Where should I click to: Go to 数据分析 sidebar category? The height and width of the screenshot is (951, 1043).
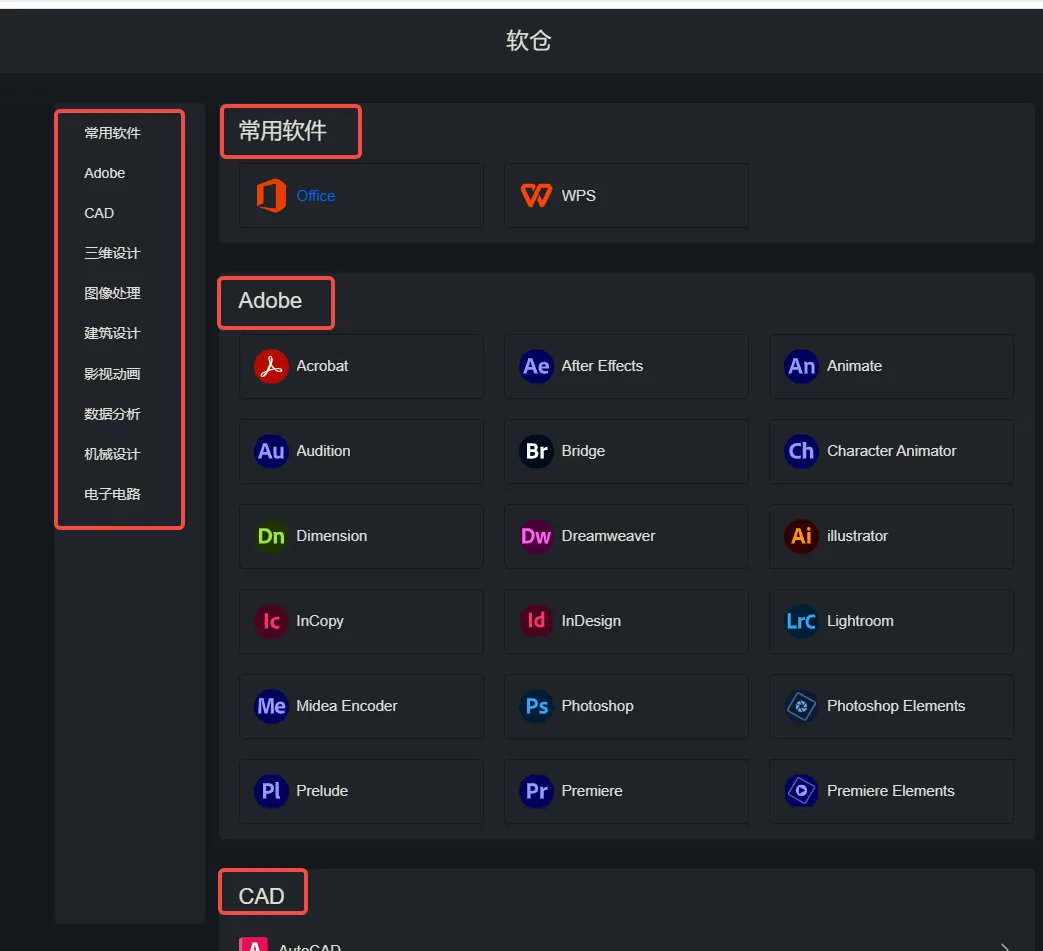pos(112,414)
